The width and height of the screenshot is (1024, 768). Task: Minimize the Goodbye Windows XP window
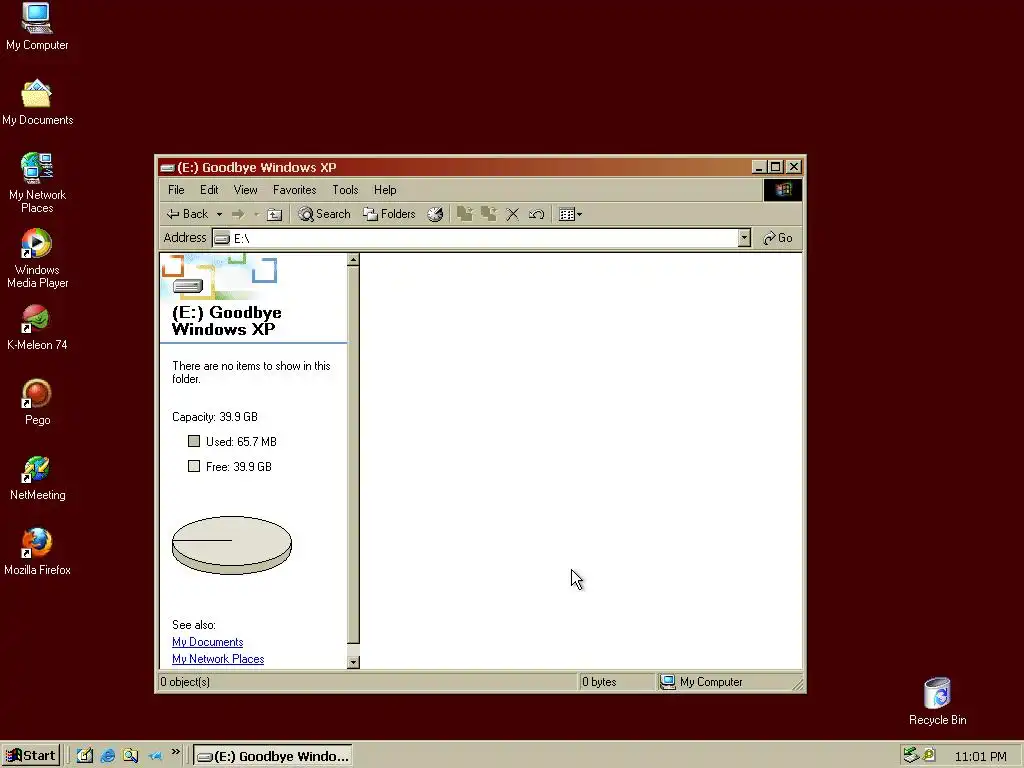(x=758, y=167)
